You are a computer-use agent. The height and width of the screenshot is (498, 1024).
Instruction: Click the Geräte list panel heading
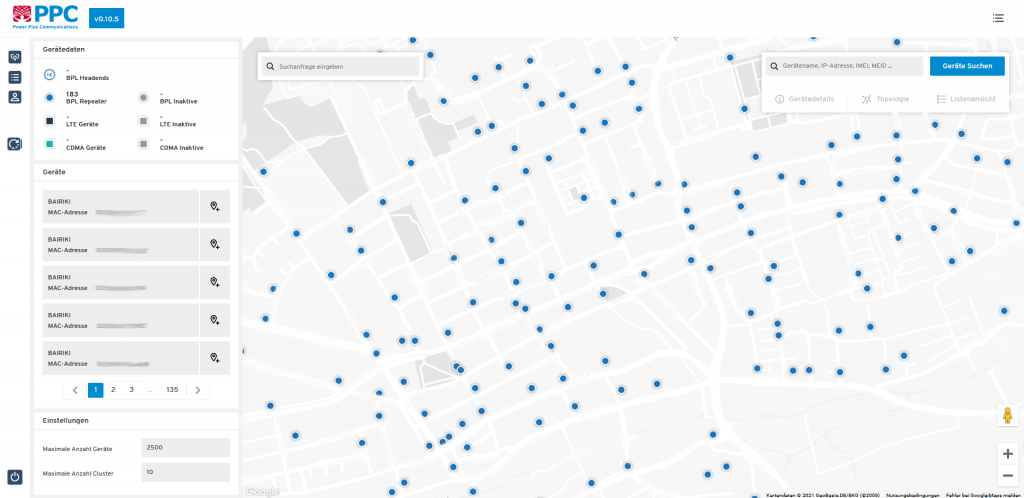point(54,172)
